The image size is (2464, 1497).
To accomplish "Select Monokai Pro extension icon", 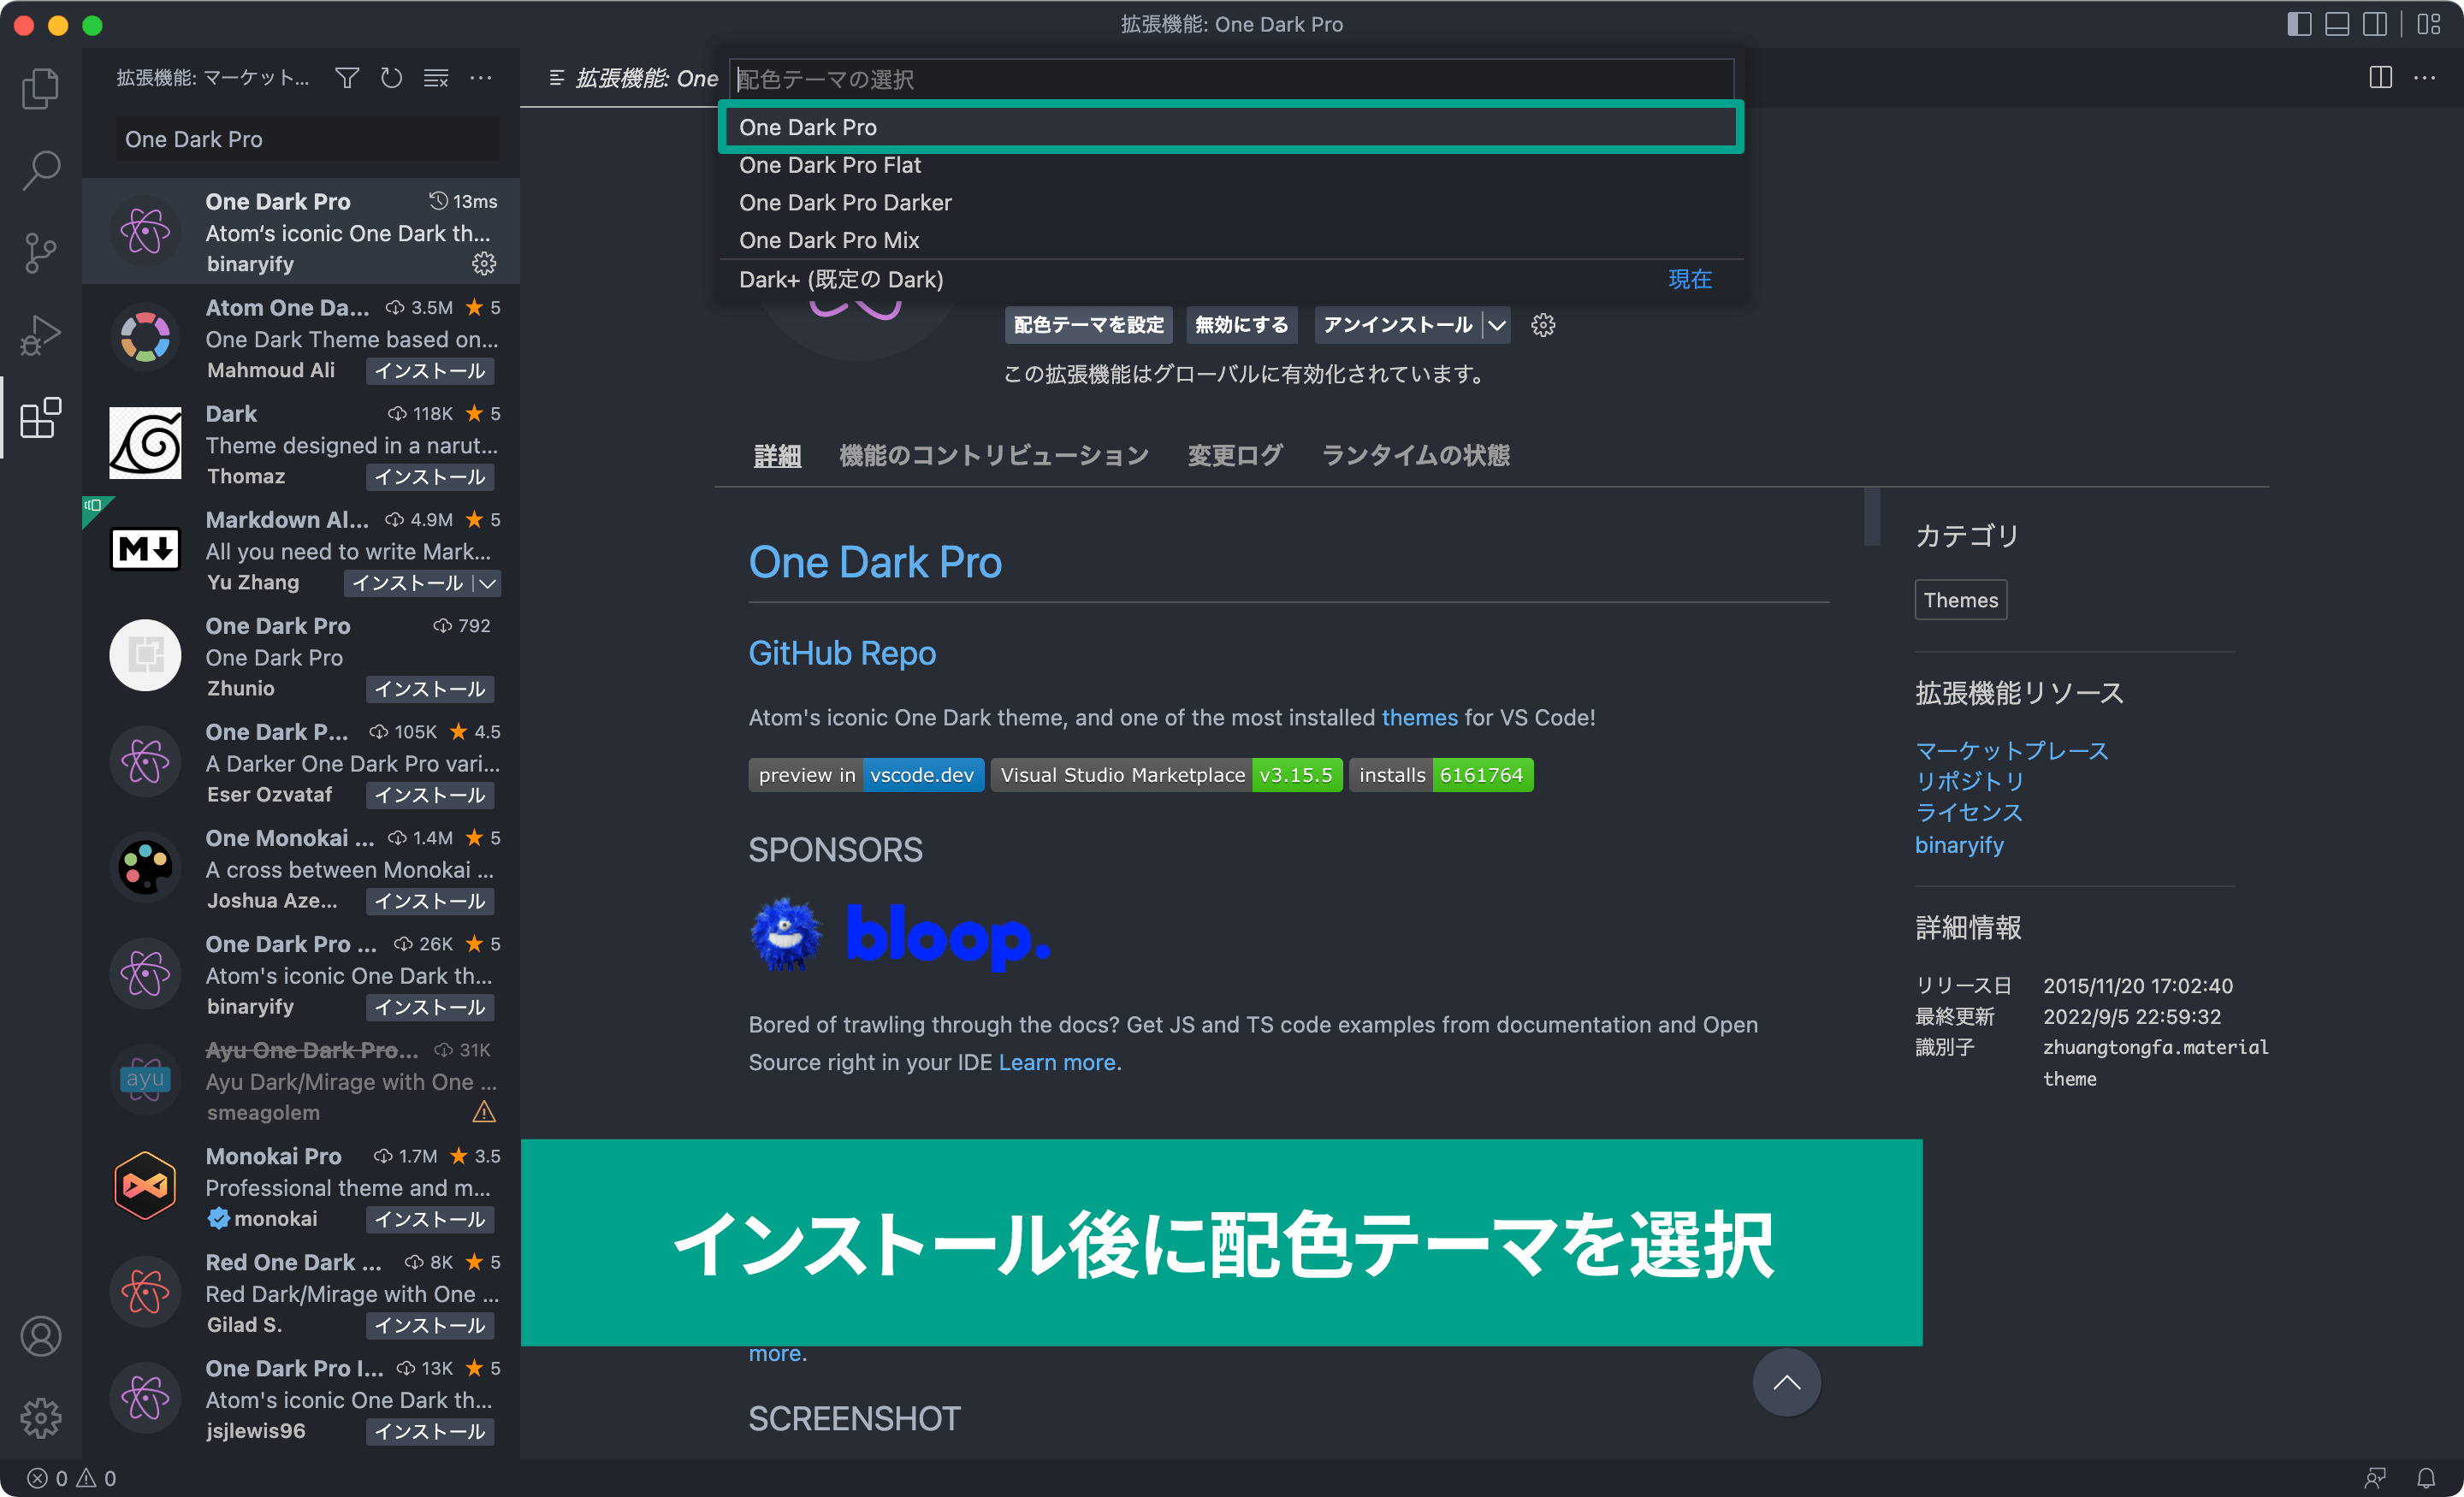I will coord(145,1186).
